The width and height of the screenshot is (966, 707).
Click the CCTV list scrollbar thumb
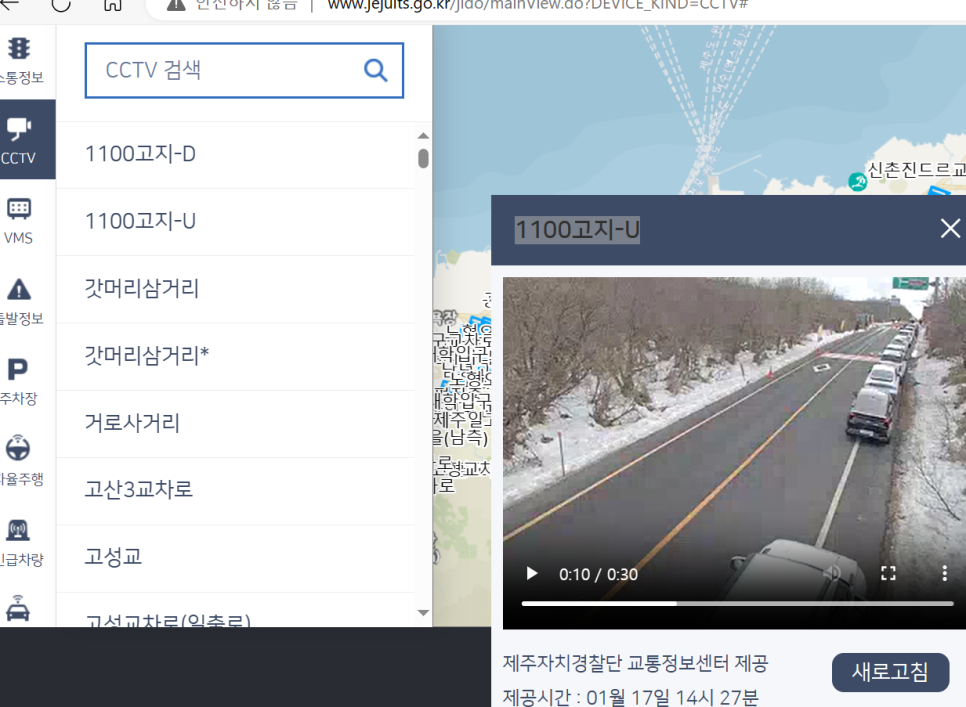(x=423, y=158)
